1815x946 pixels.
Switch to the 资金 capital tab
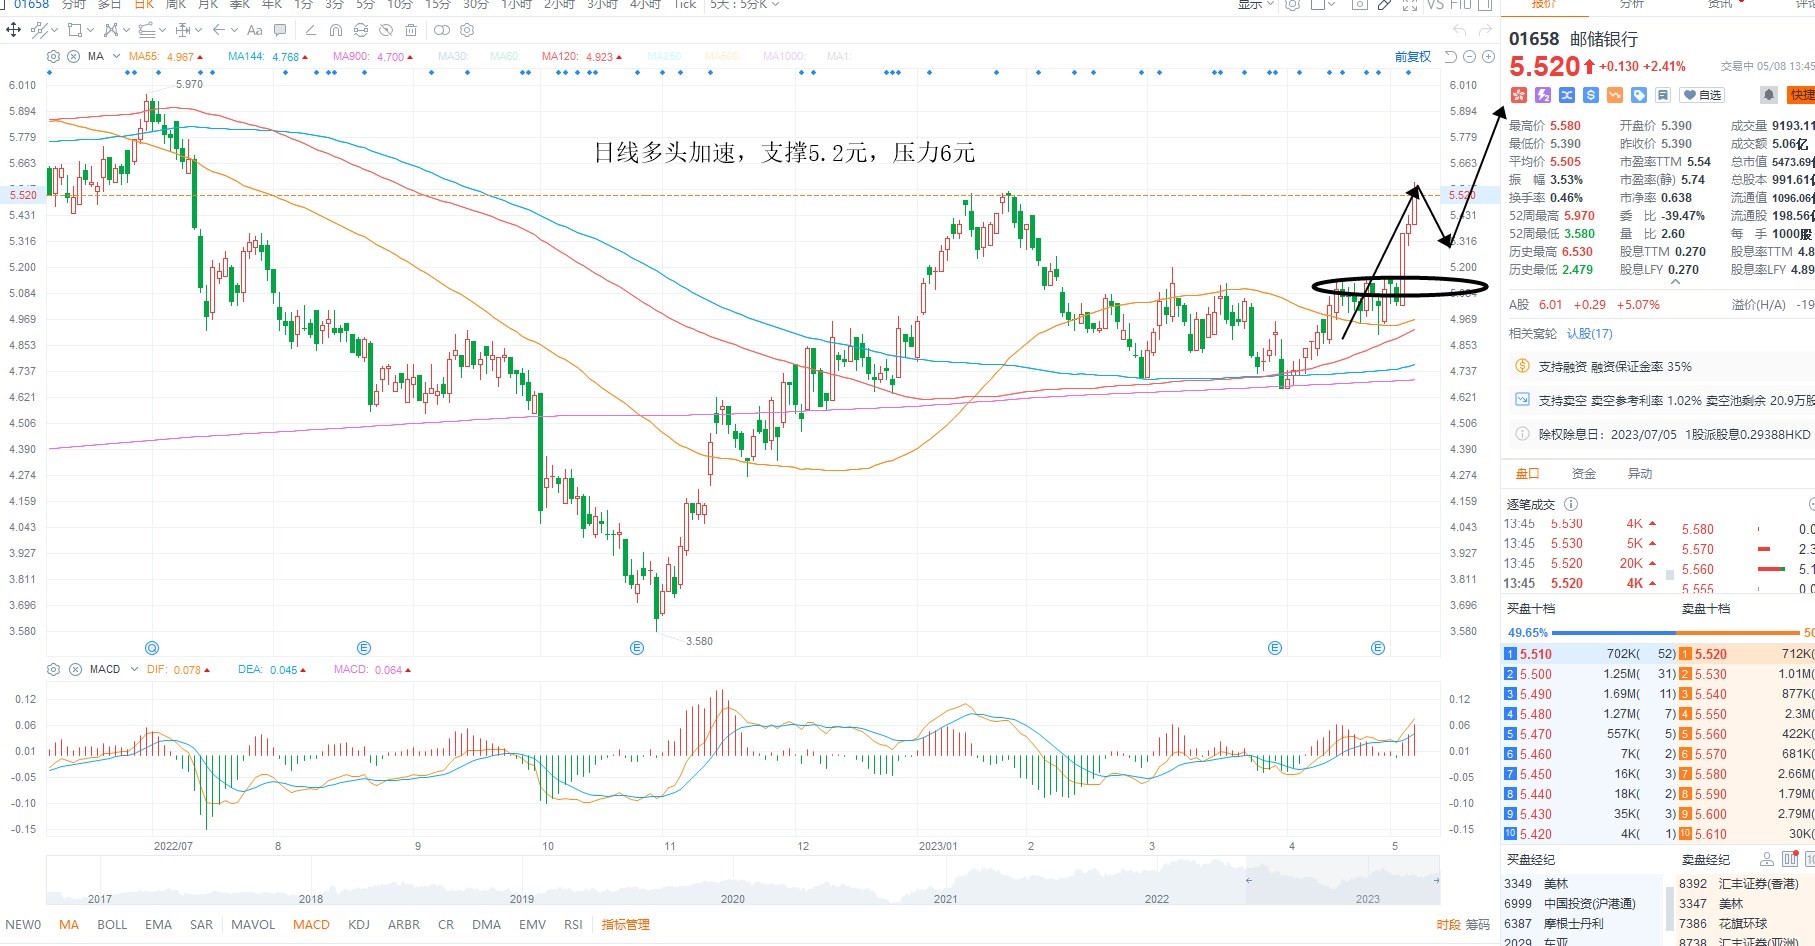(x=1584, y=473)
